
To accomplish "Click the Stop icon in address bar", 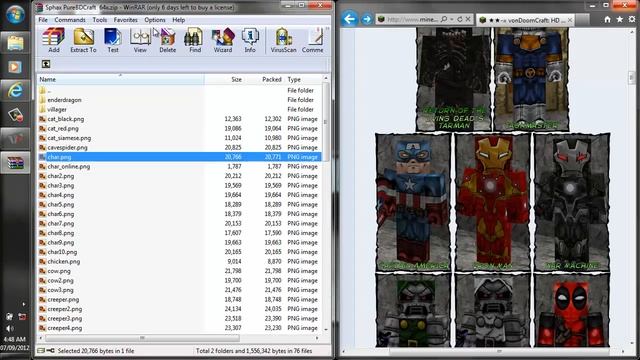I will [x=468, y=19].
